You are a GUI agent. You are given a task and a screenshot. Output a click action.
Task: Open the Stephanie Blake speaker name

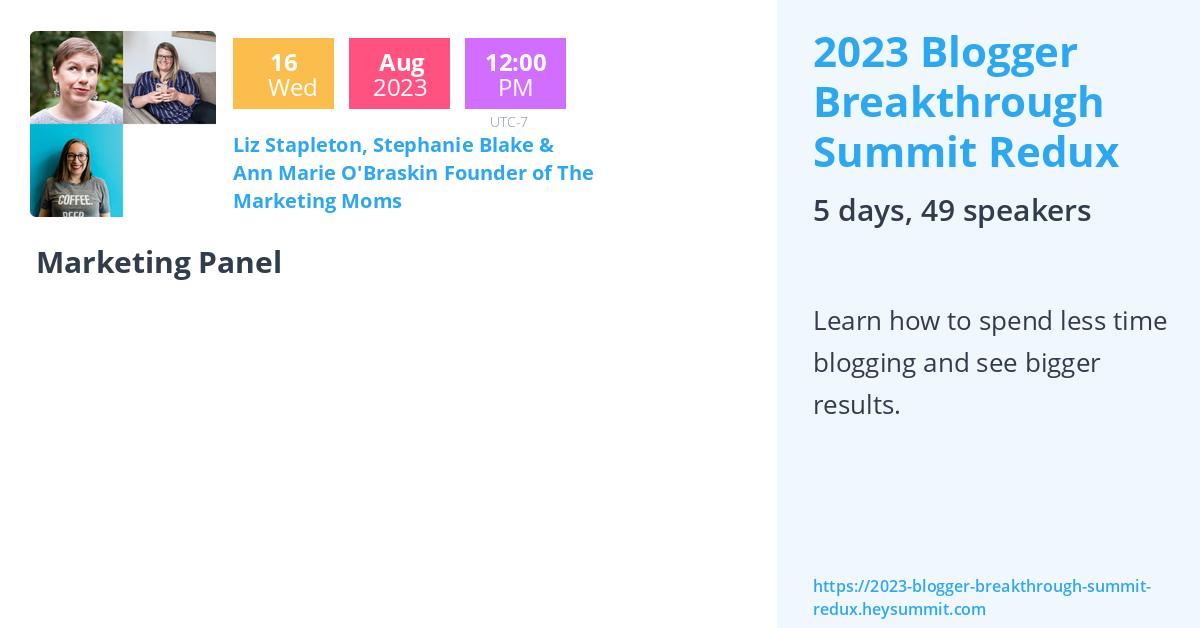[x=454, y=145]
